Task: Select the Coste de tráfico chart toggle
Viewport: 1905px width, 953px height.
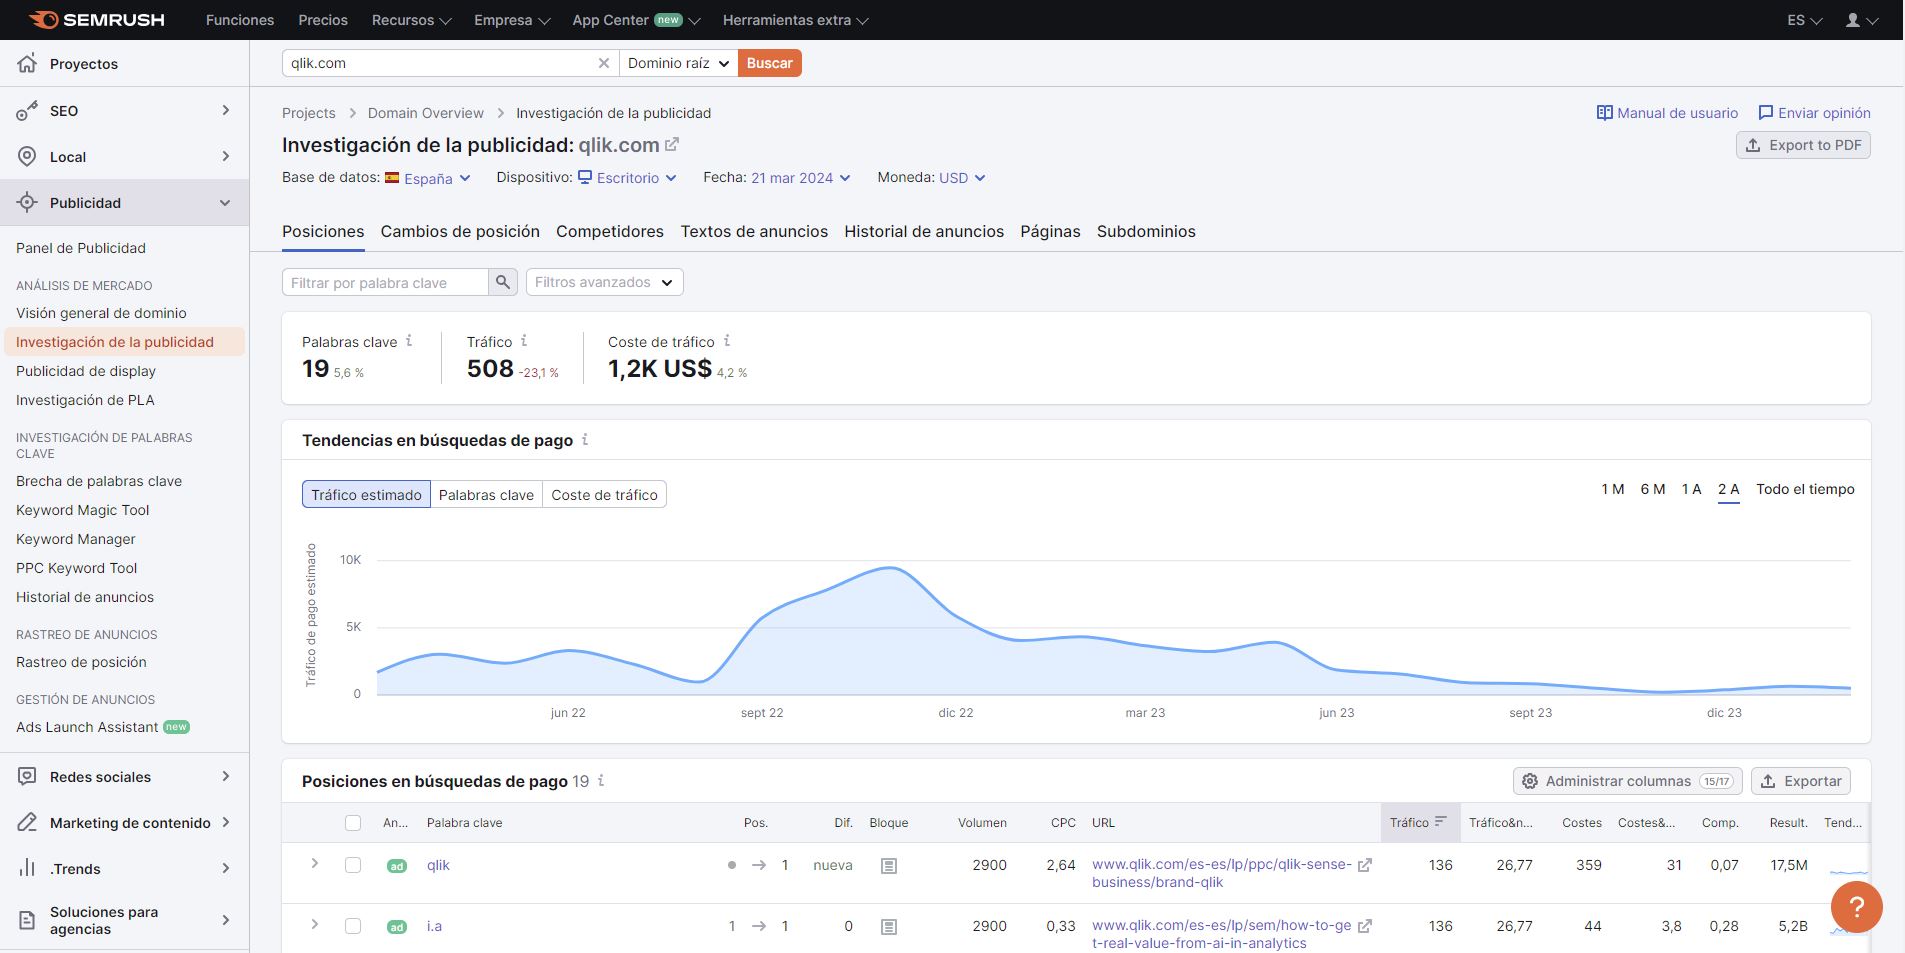Action: [604, 494]
